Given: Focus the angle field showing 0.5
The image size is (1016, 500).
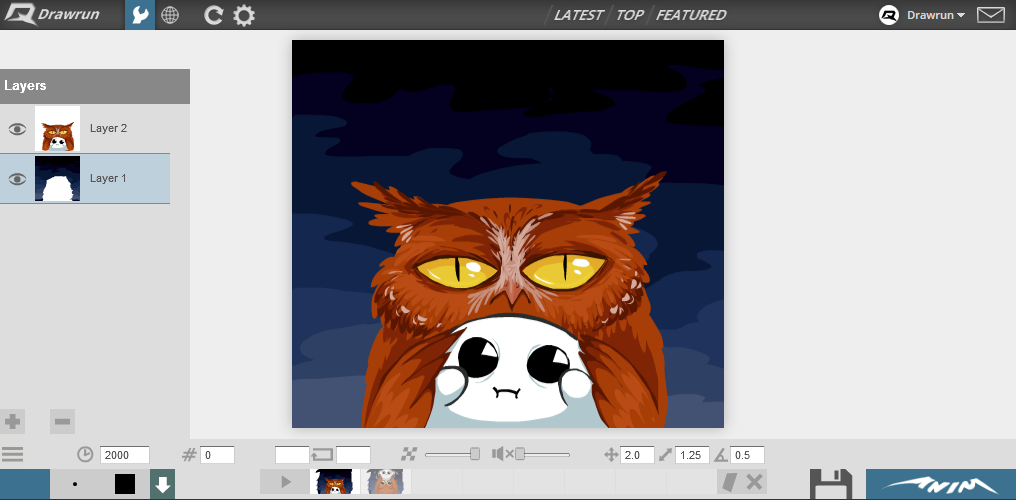Looking at the screenshot, I should click(747, 455).
